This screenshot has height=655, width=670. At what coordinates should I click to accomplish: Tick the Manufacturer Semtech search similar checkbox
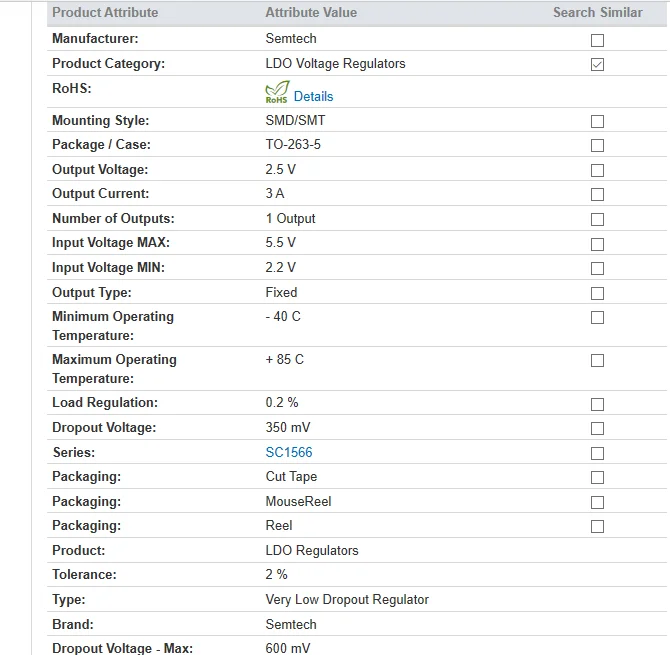click(x=597, y=40)
